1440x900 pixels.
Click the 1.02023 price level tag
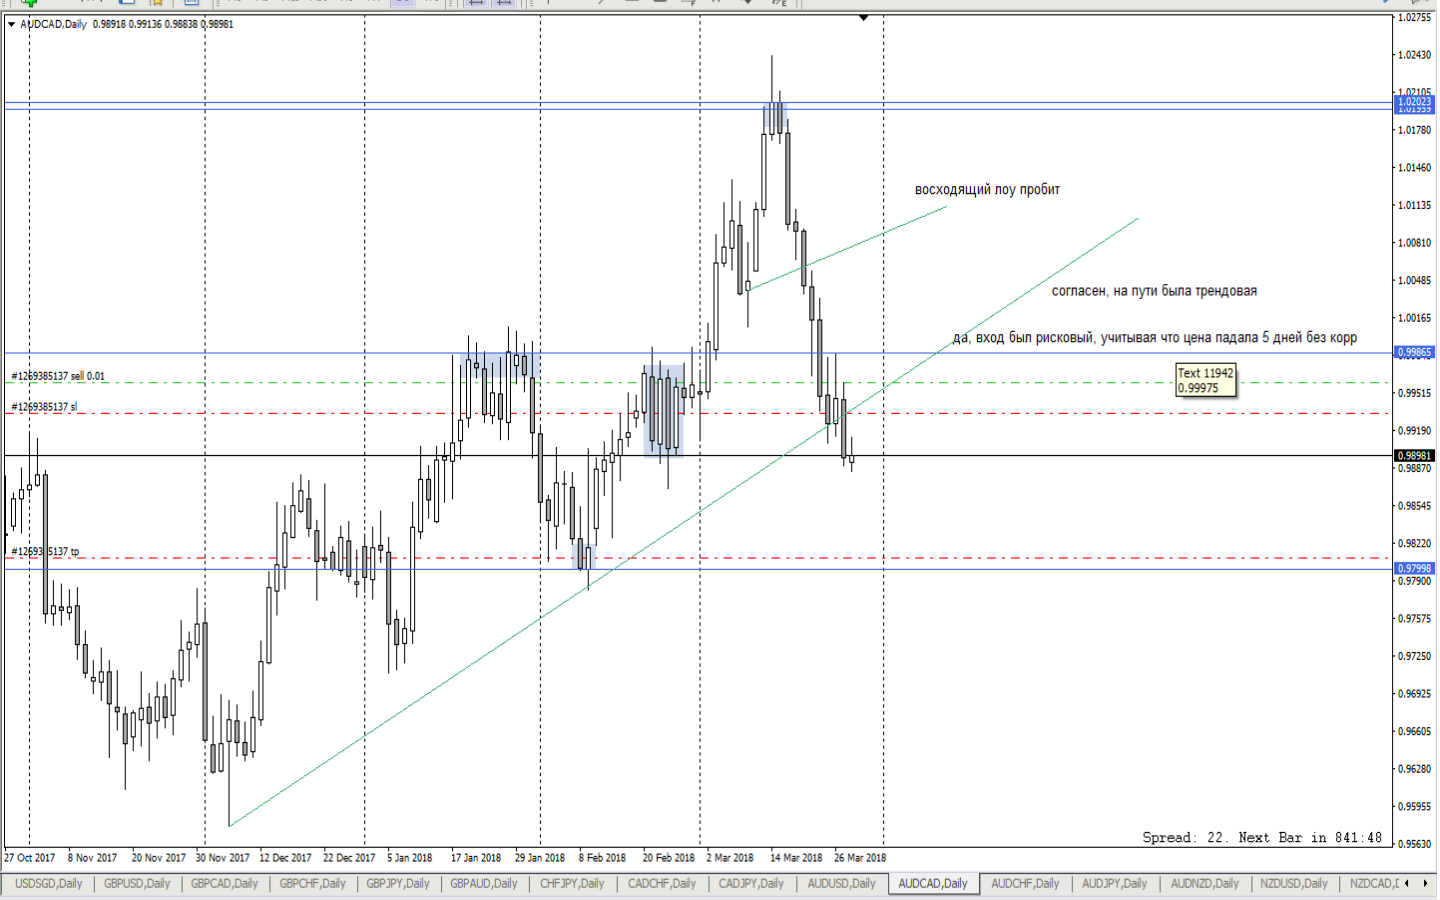(1414, 101)
